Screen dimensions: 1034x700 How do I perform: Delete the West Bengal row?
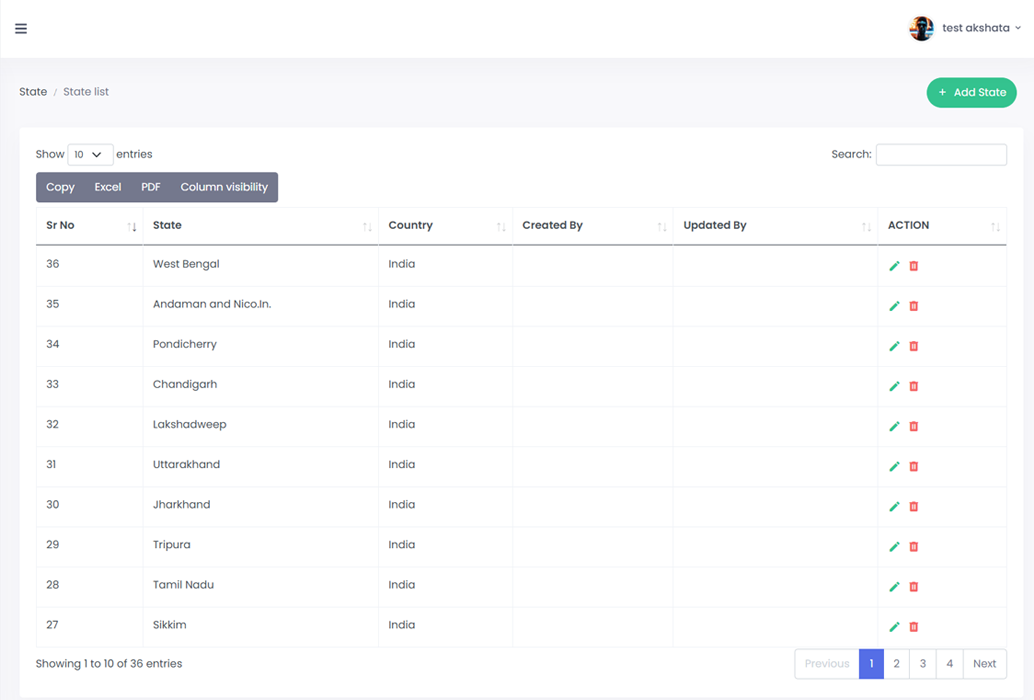point(913,266)
